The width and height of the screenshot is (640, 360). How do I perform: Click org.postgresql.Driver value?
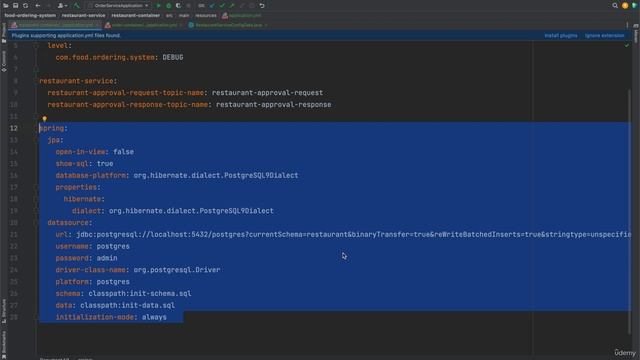pos(177,270)
